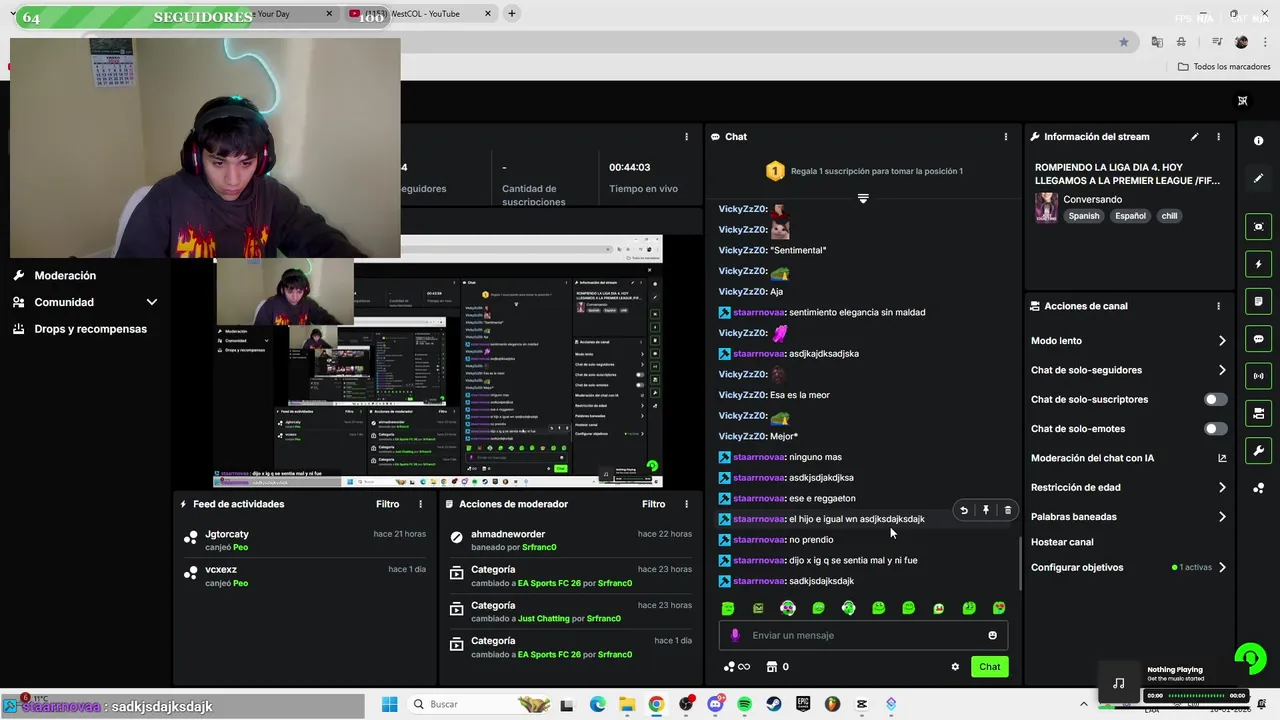The width and height of the screenshot is (1280, 720).
Task: Open Discord from the taskbar
Action: tap(714, 704)
